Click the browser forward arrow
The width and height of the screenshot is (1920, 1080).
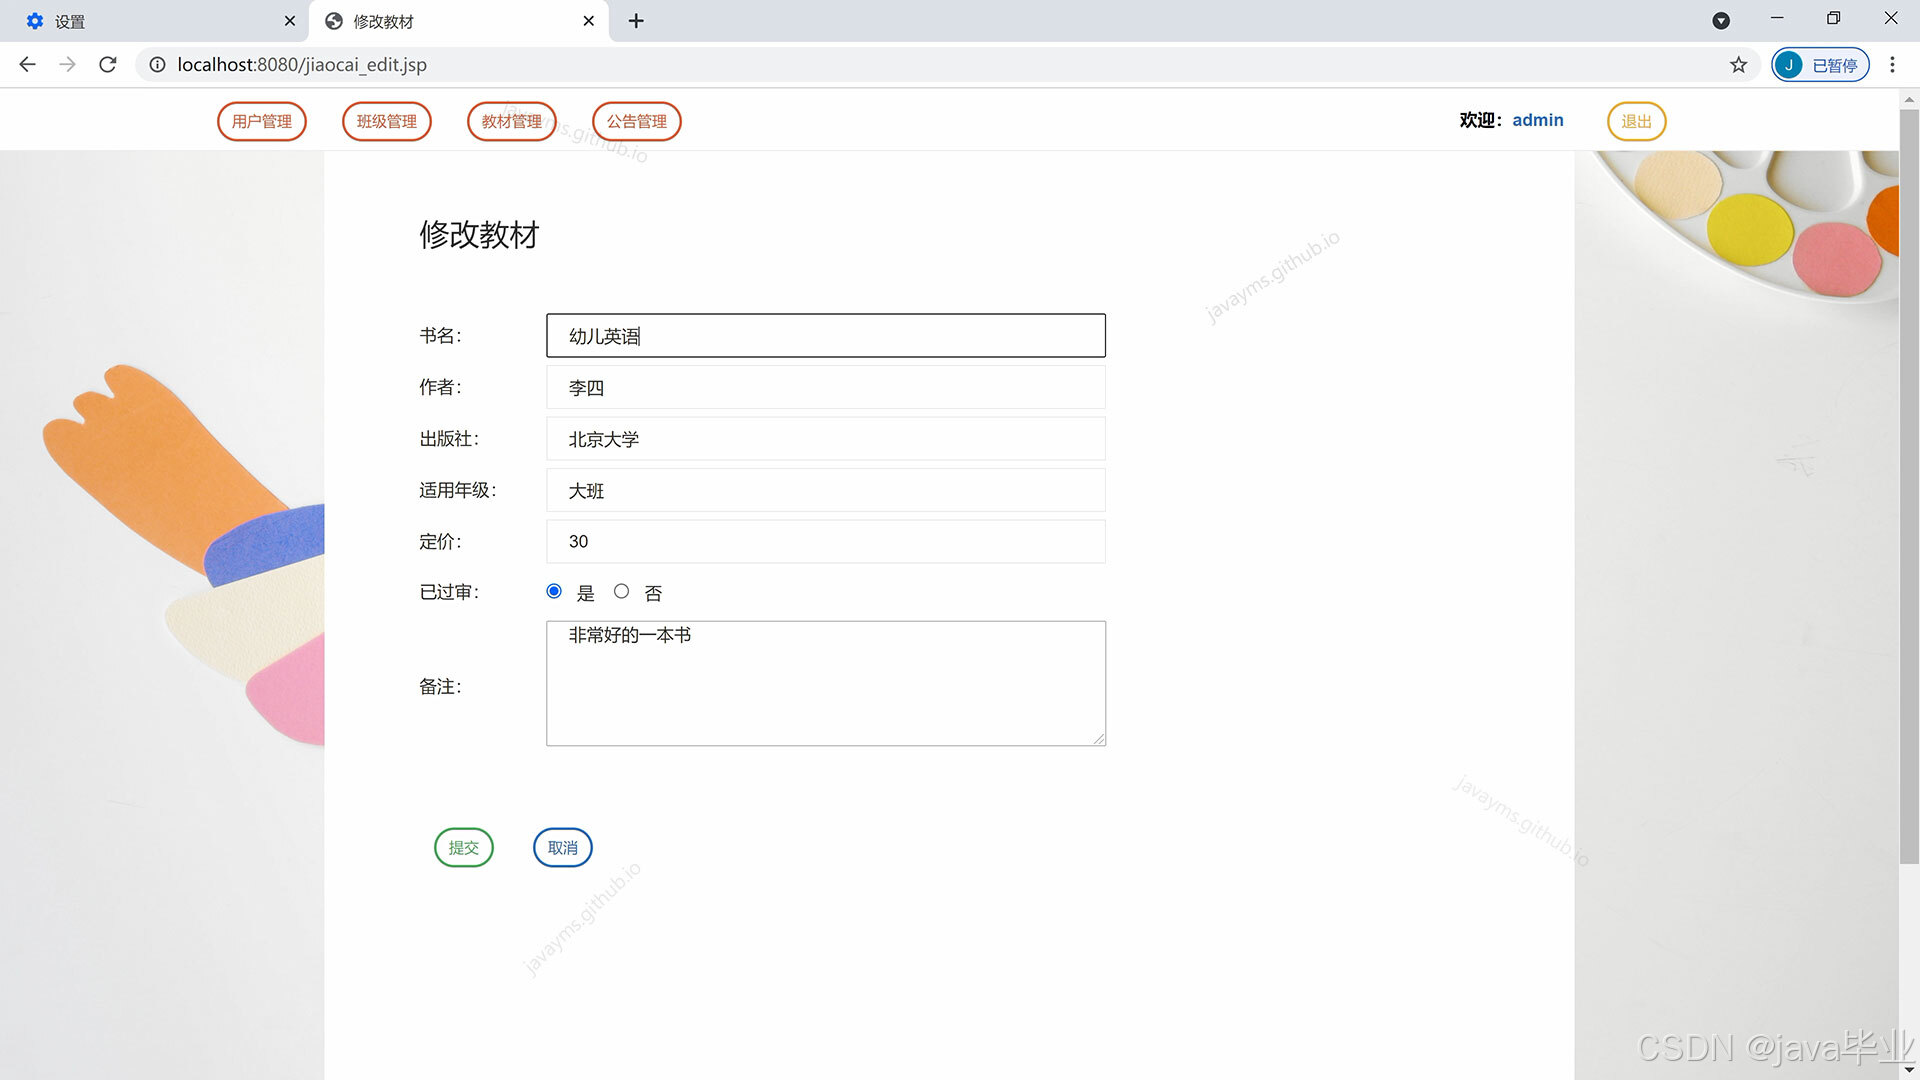(67, 65)
